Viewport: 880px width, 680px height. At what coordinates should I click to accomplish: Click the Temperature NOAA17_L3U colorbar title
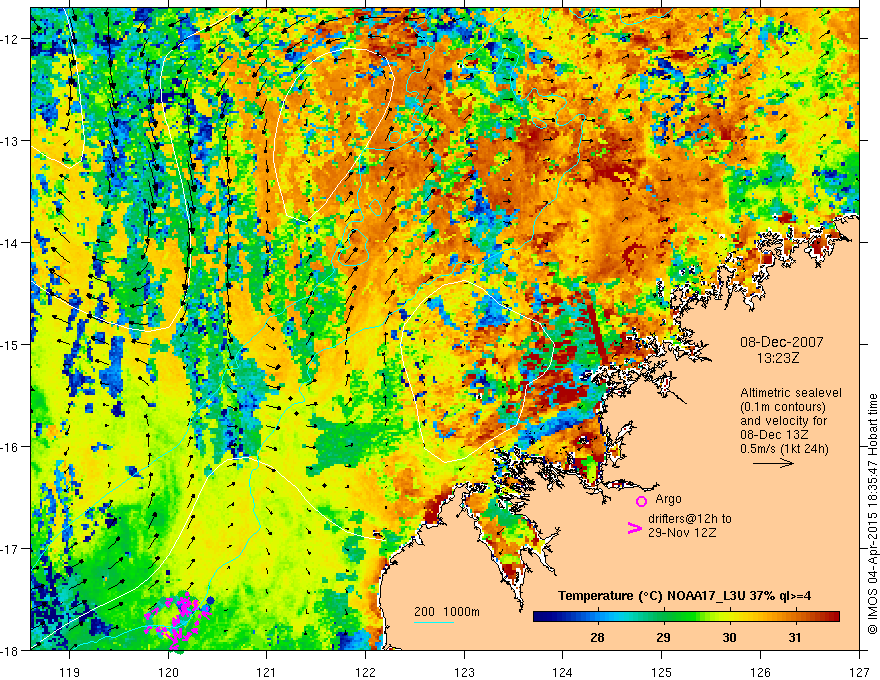684,596
